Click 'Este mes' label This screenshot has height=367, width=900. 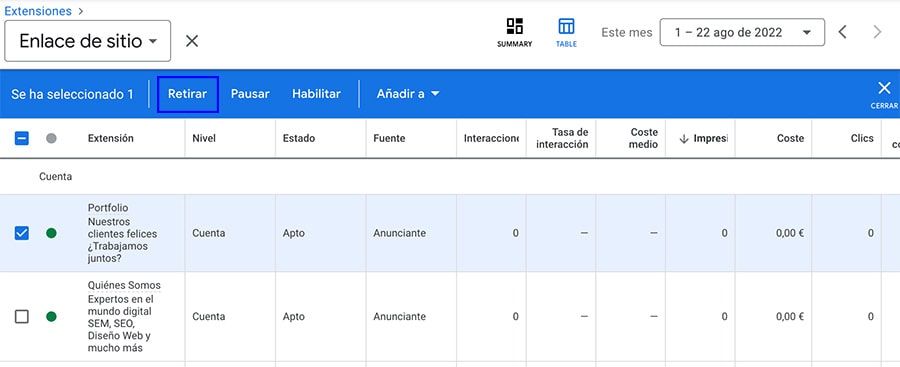pos(627,33)
